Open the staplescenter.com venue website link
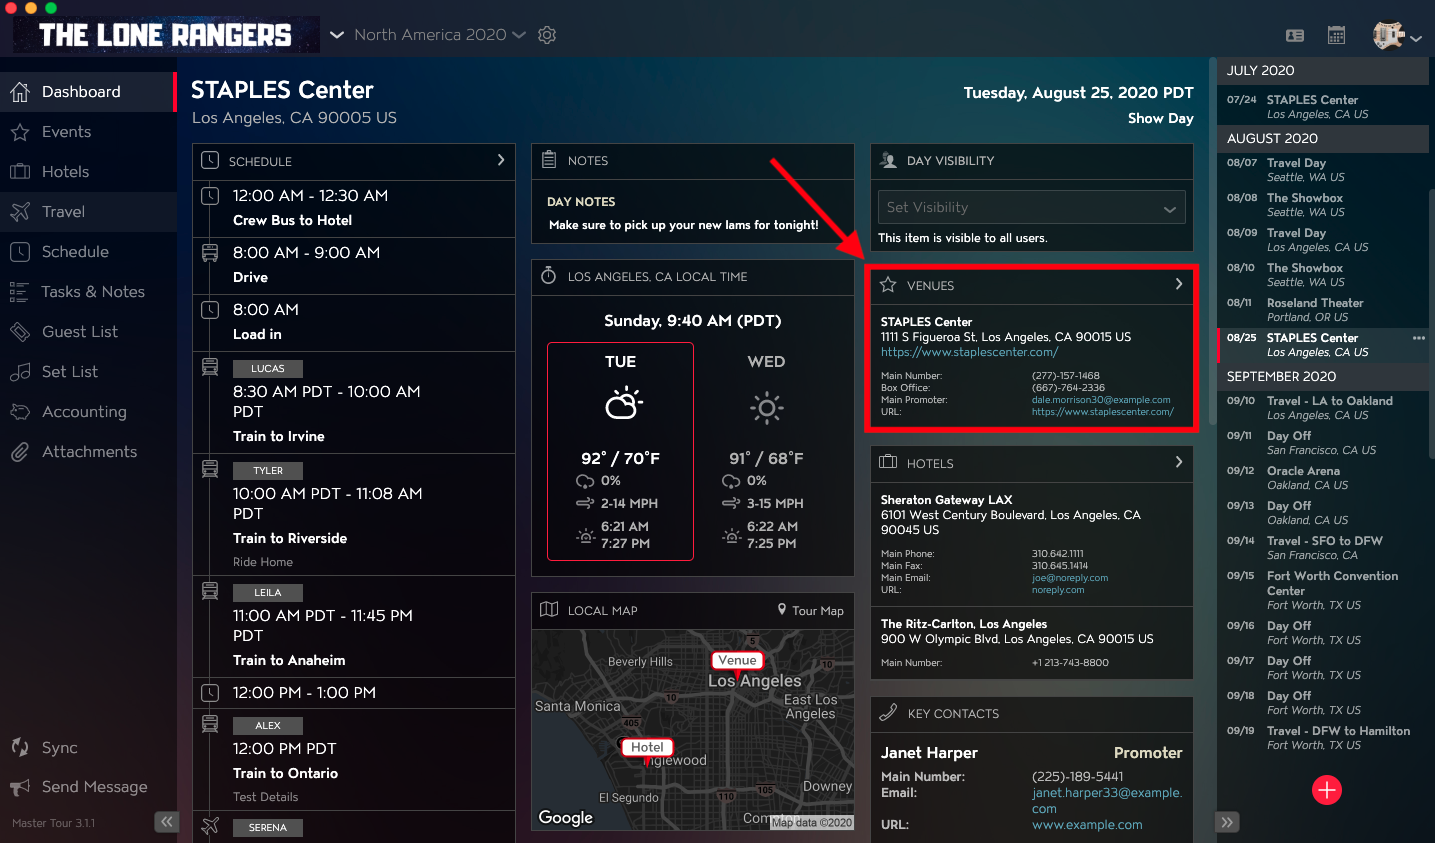 [969, 352]
